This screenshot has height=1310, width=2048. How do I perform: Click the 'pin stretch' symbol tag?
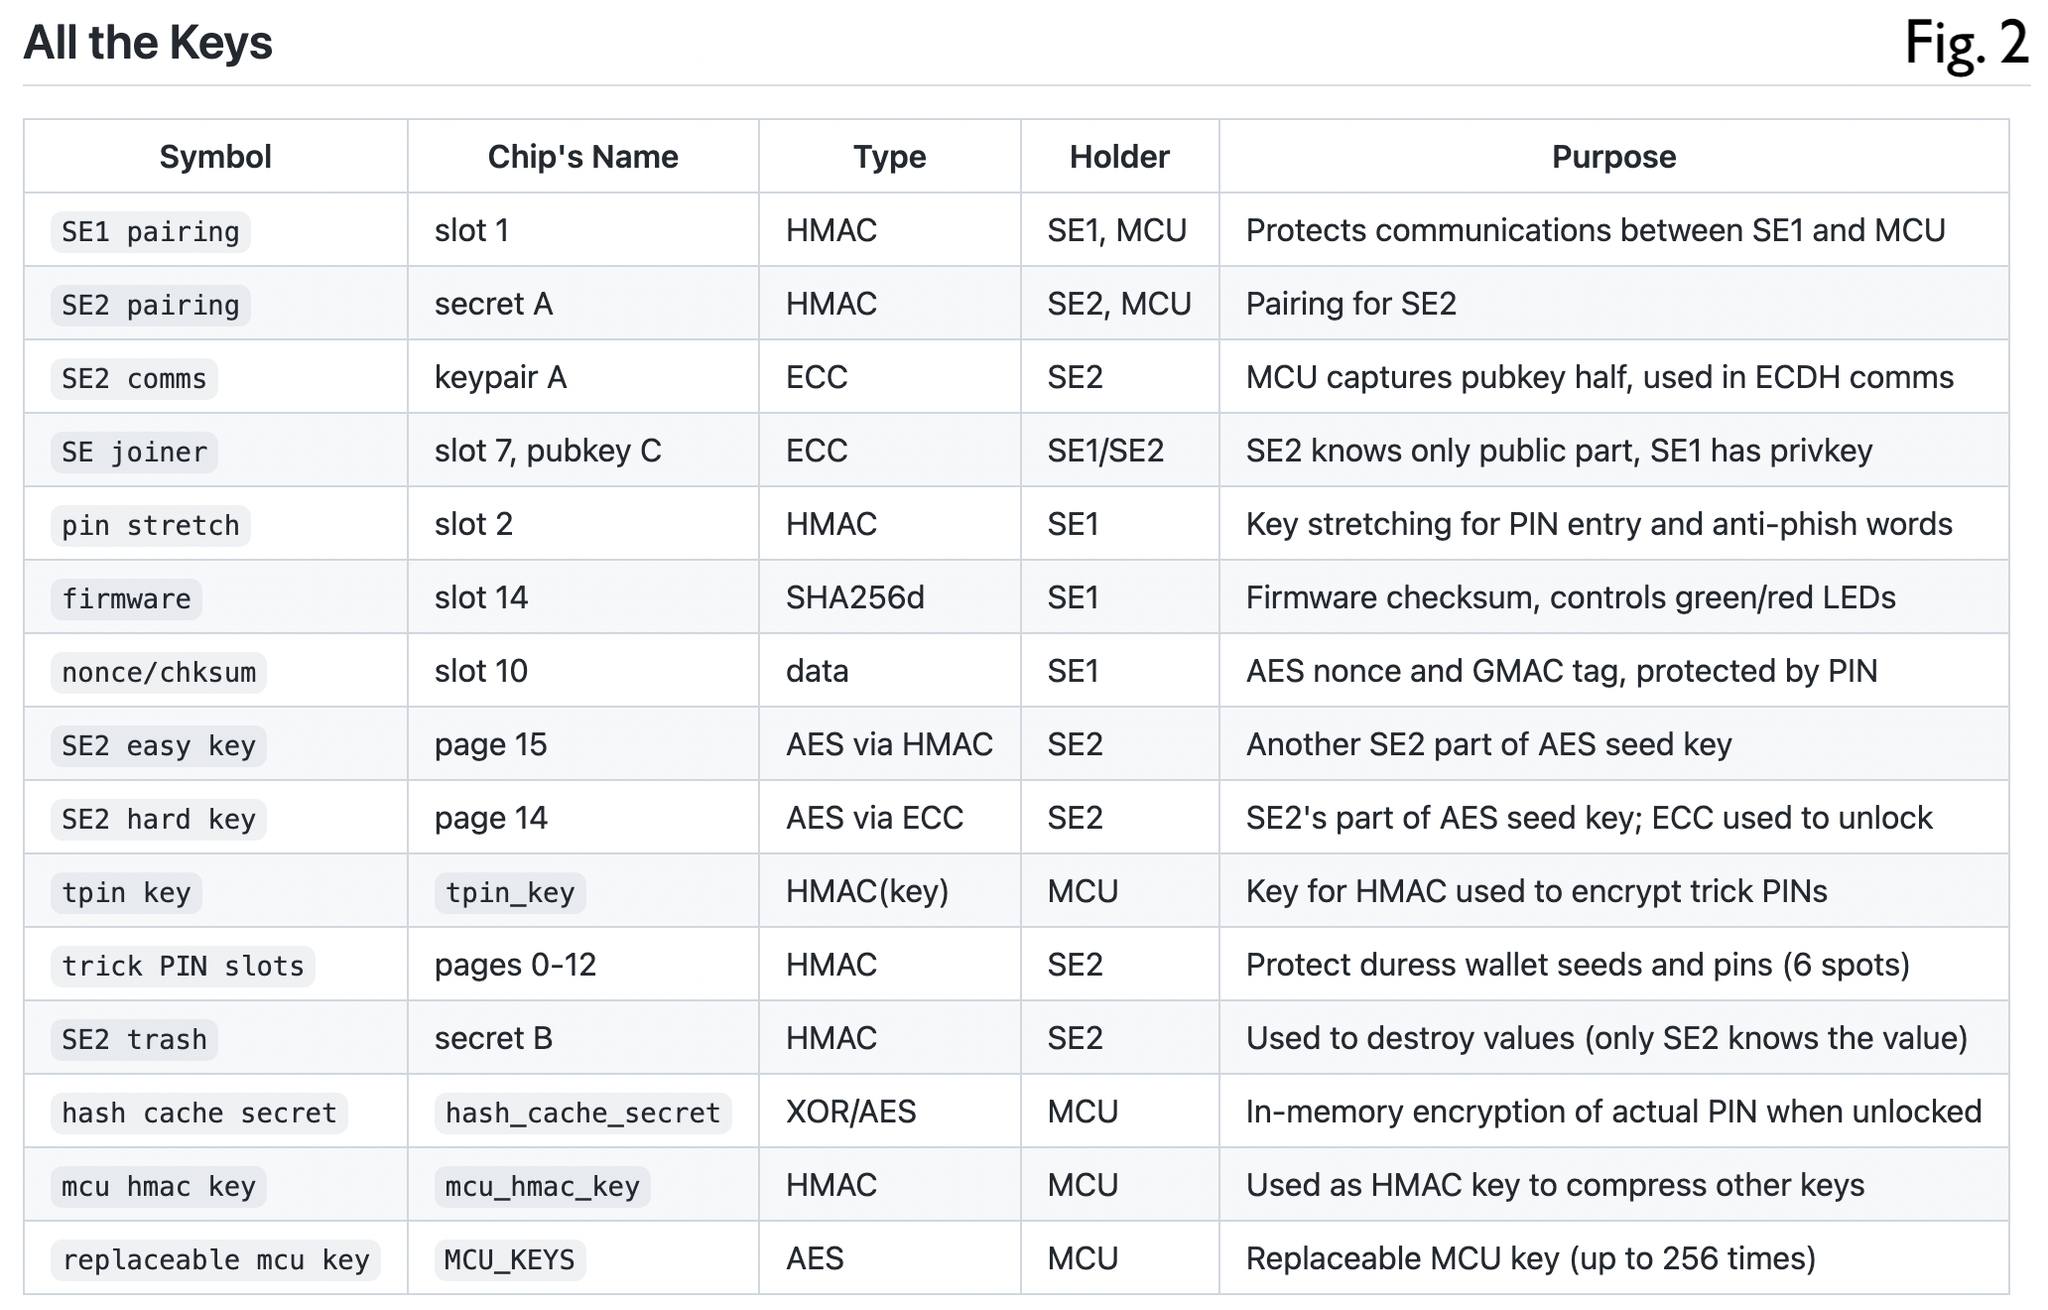150,526
